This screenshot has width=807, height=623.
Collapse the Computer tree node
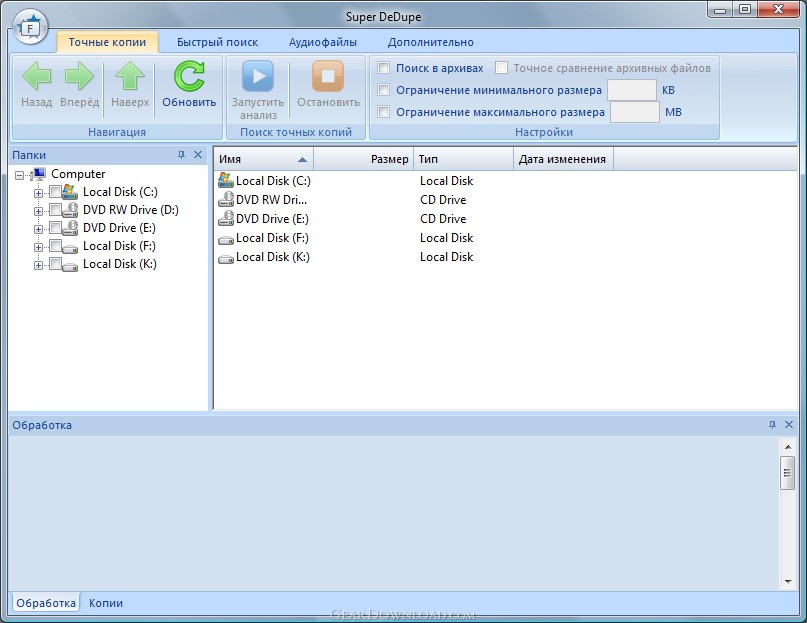(19, 176)
